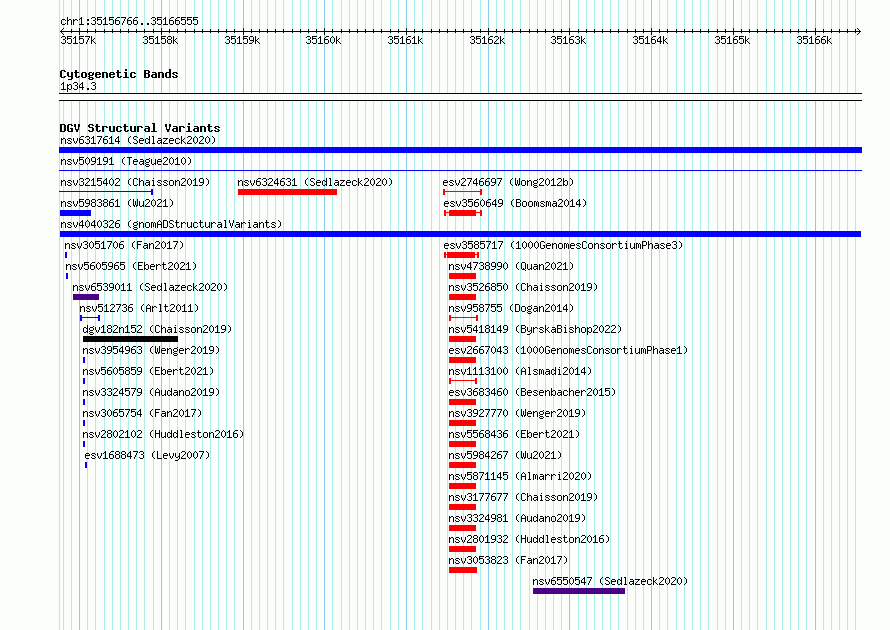Open nsv3526850 (Chaisson2019) label

pyautogui.click(x=523, y=287)
